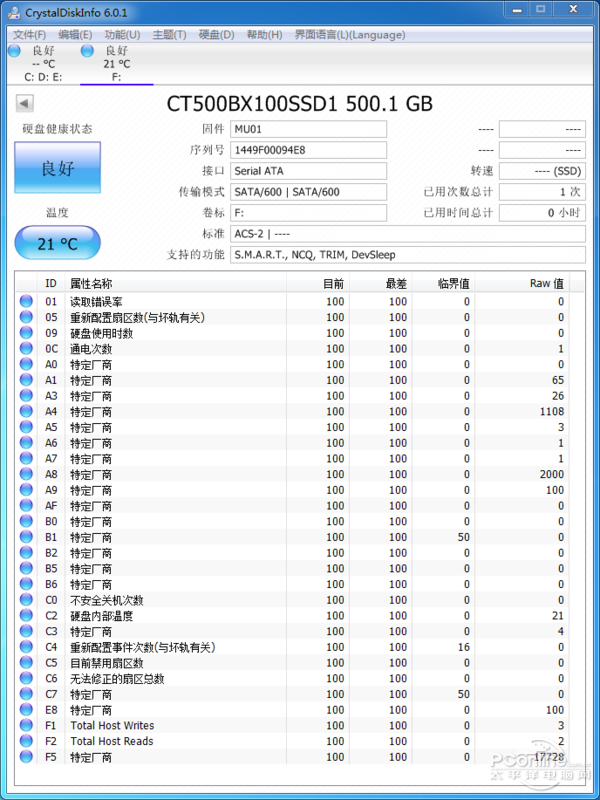Select the C: D: E: disk tab

(43, 64)
